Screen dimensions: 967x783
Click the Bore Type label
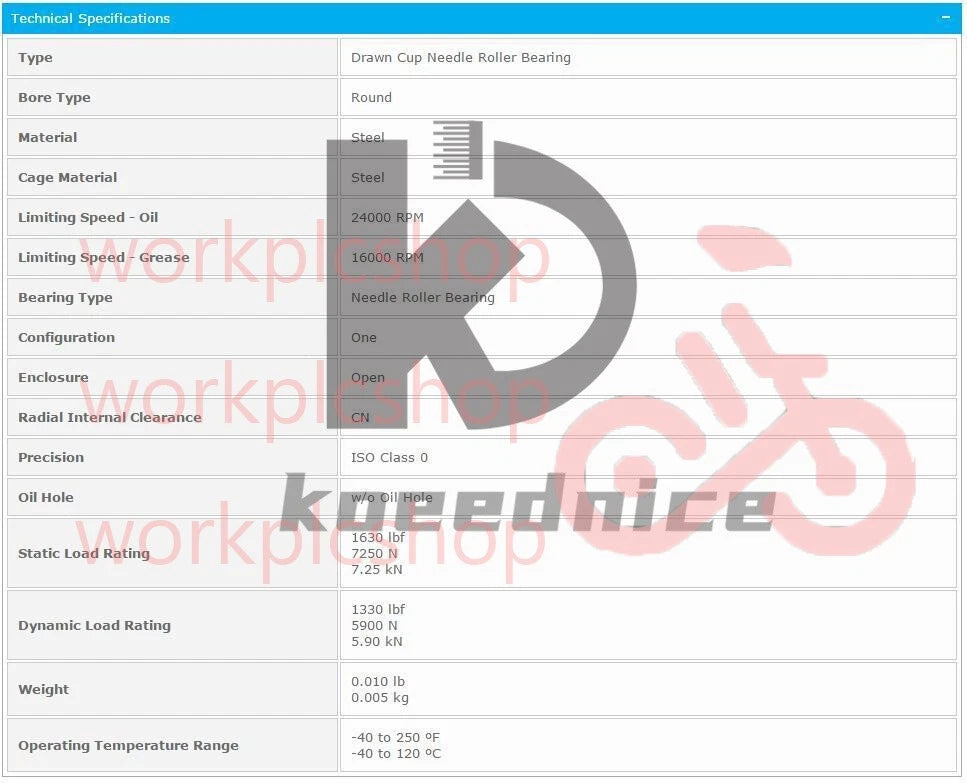click(x=54, y=97)
